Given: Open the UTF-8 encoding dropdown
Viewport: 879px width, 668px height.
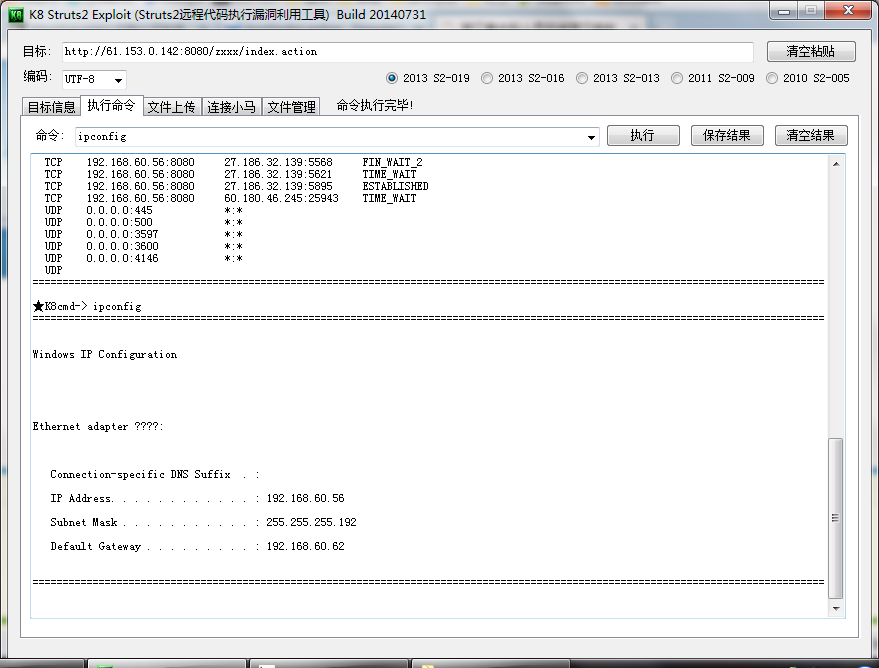Looking at the screenshot, I should [94, 80].
